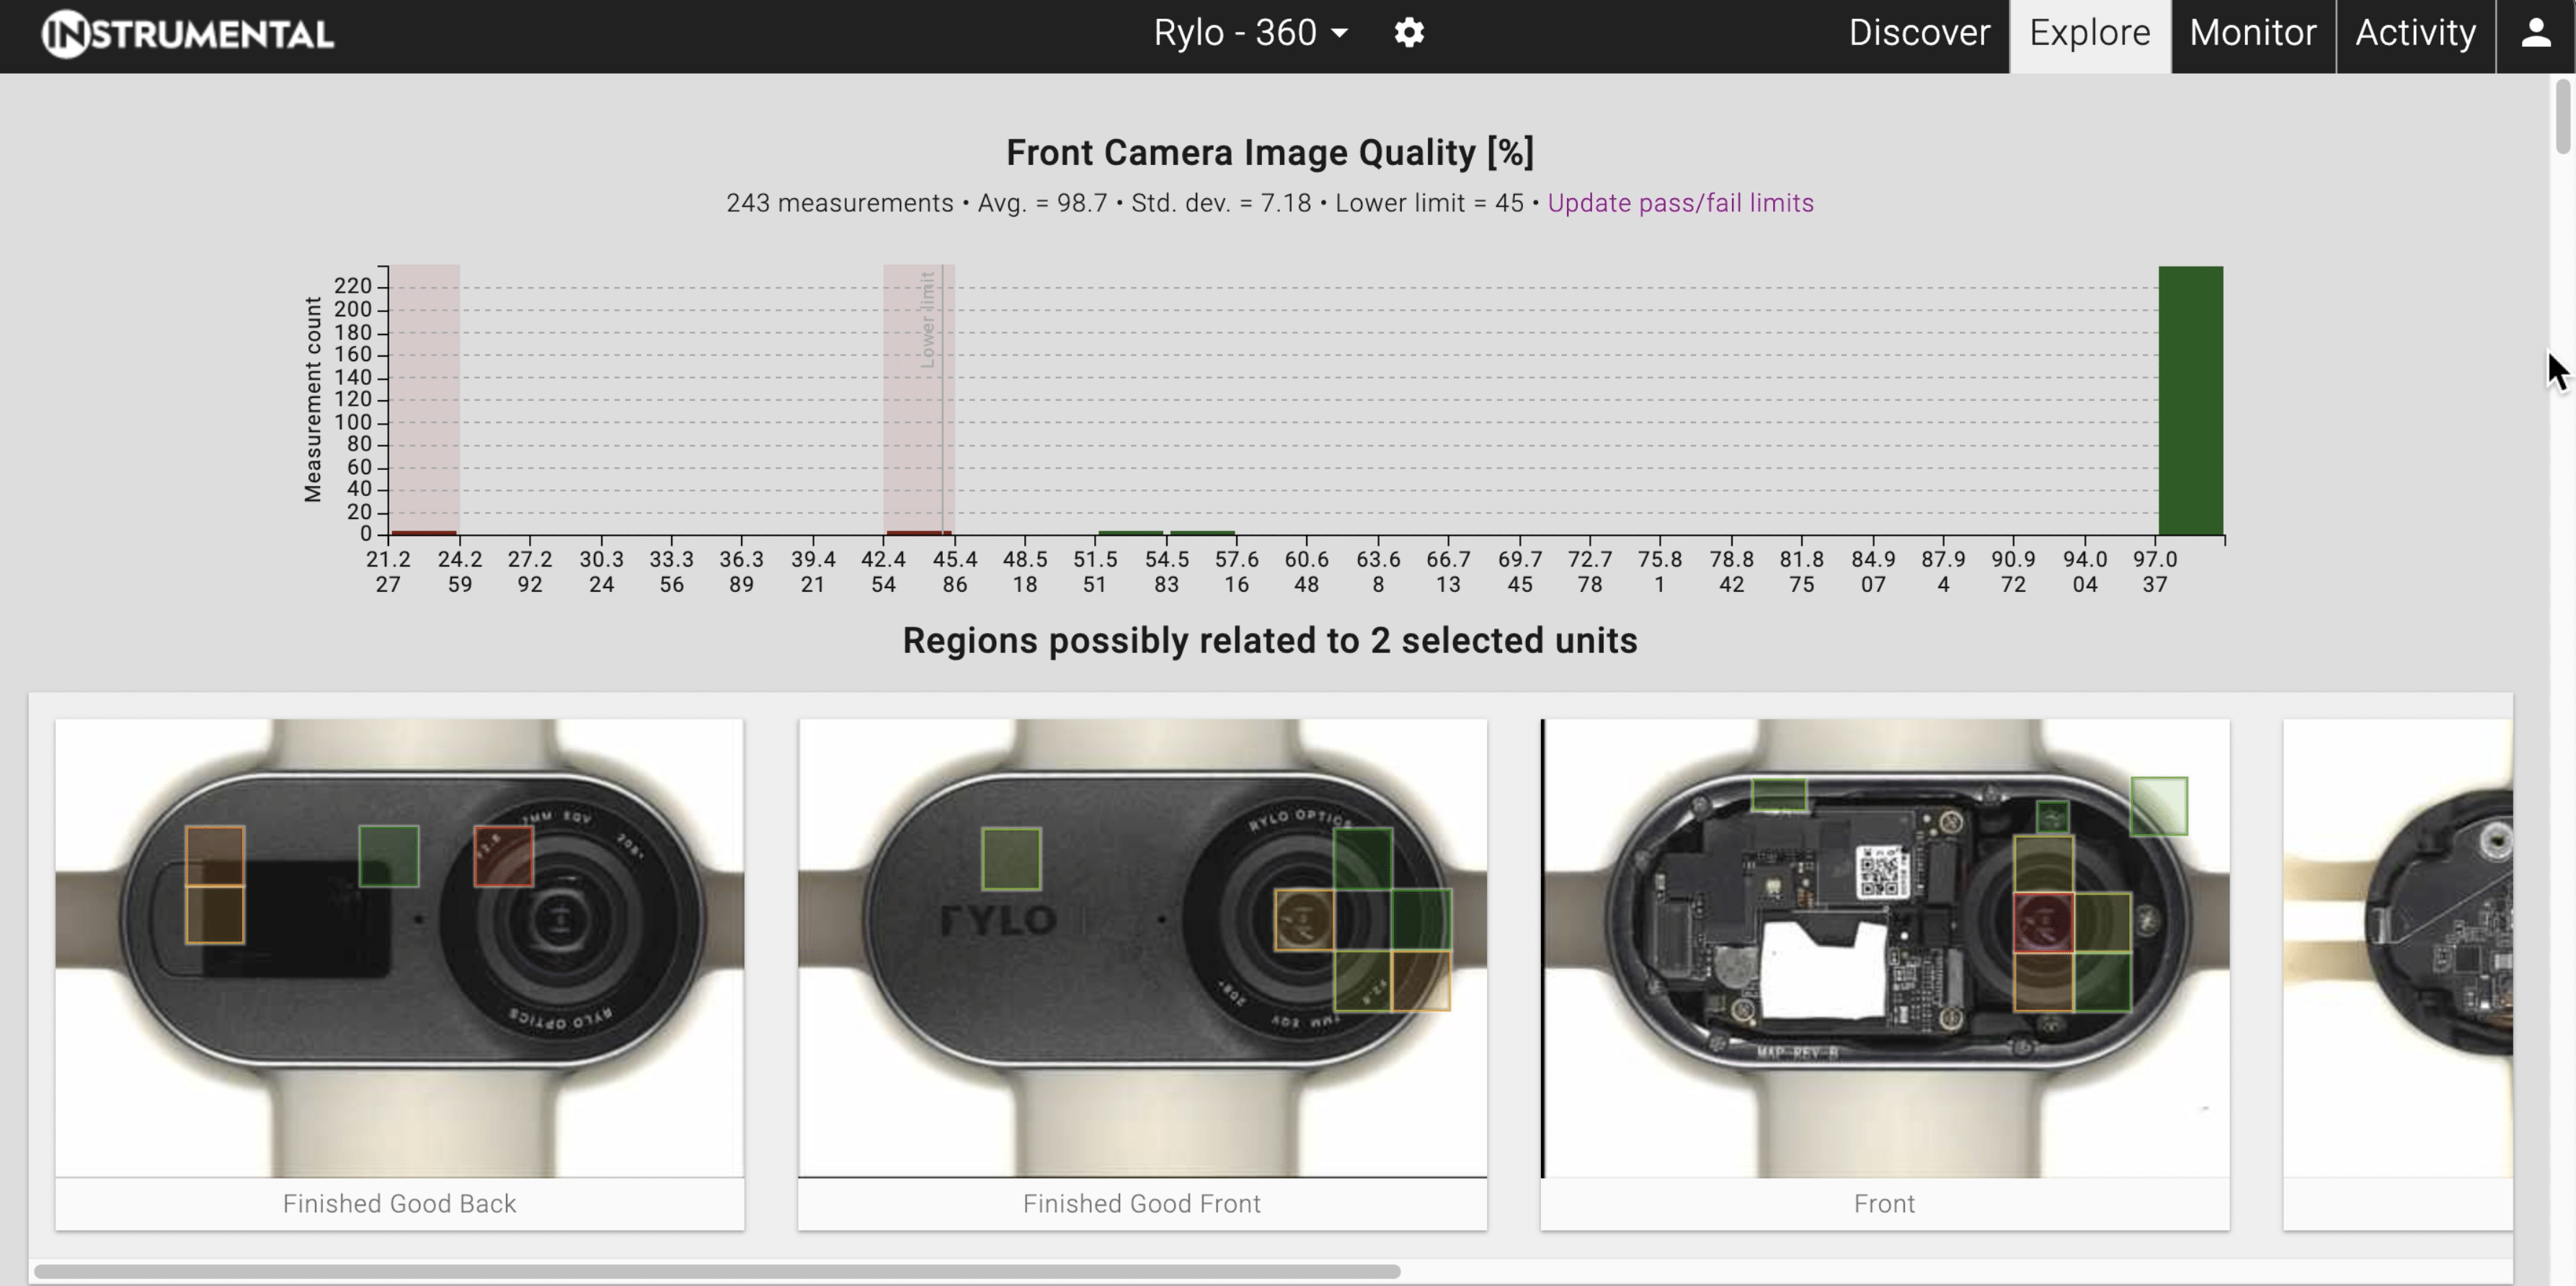The image size is (2576, 1286).
Task: Click the Finished Good Front caption
Action: click(x=1142, y=1203)
